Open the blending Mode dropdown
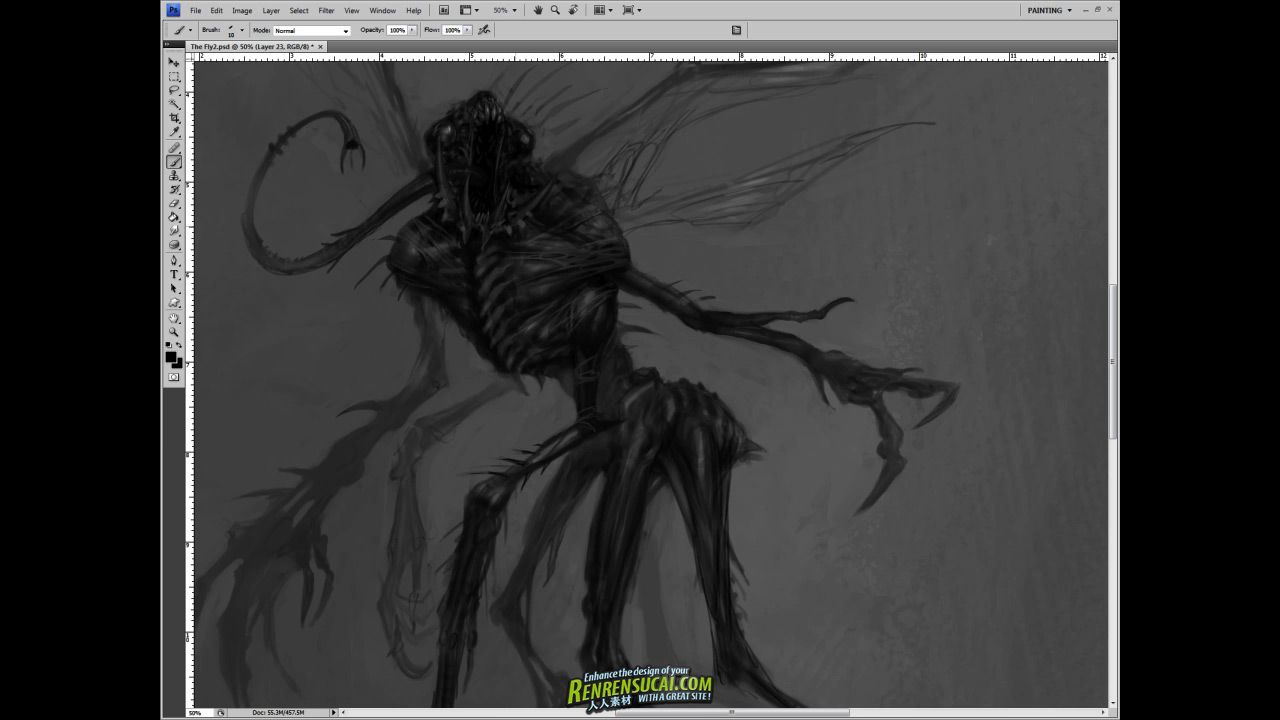The image size is (1280, 720). pyautogui.click(x=312, y=31)
